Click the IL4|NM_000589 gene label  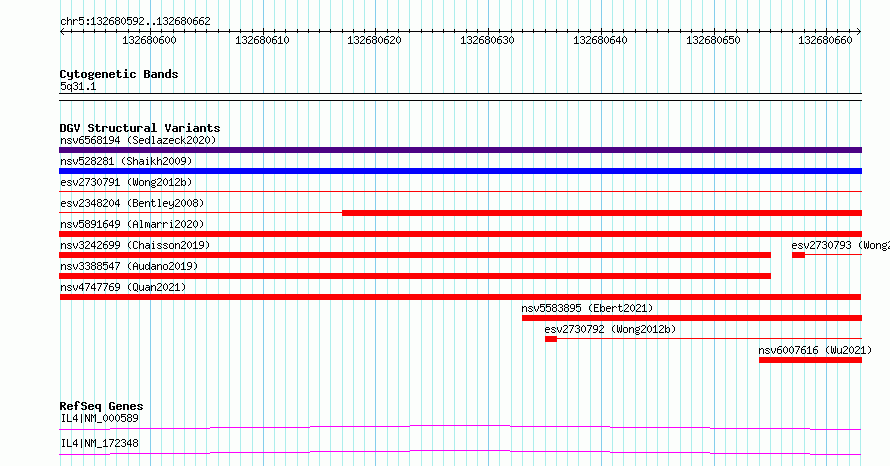[99, 418]
